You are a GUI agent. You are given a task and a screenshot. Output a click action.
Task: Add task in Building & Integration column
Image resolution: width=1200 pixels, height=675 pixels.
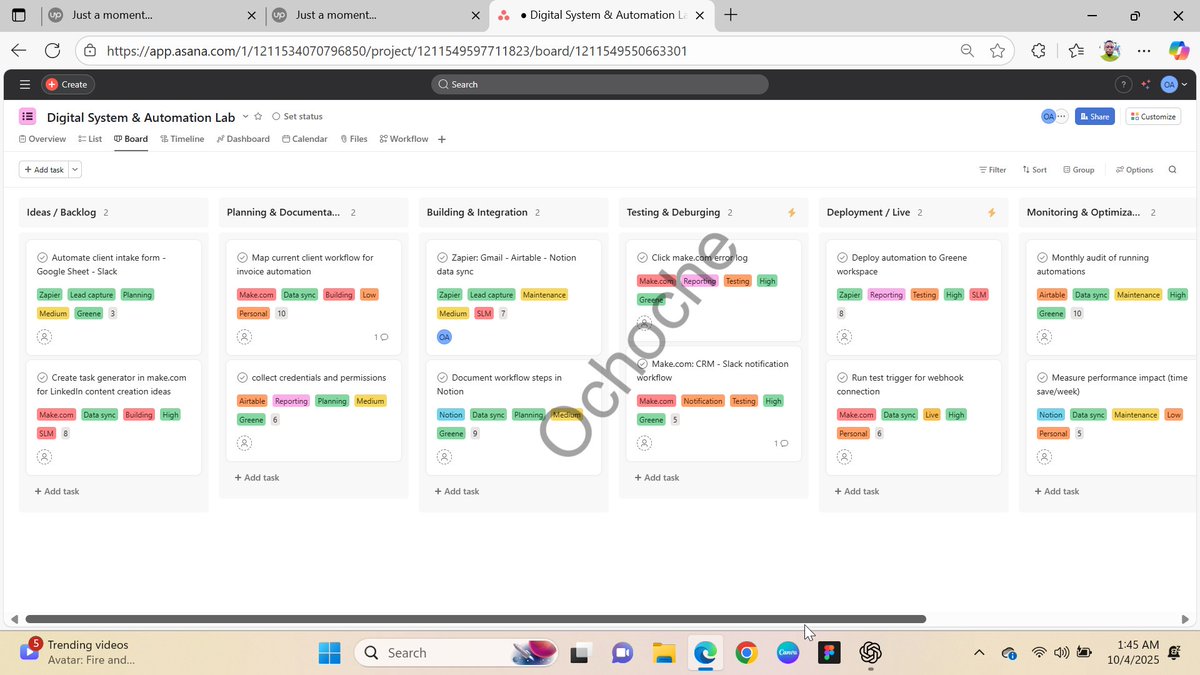457,491
